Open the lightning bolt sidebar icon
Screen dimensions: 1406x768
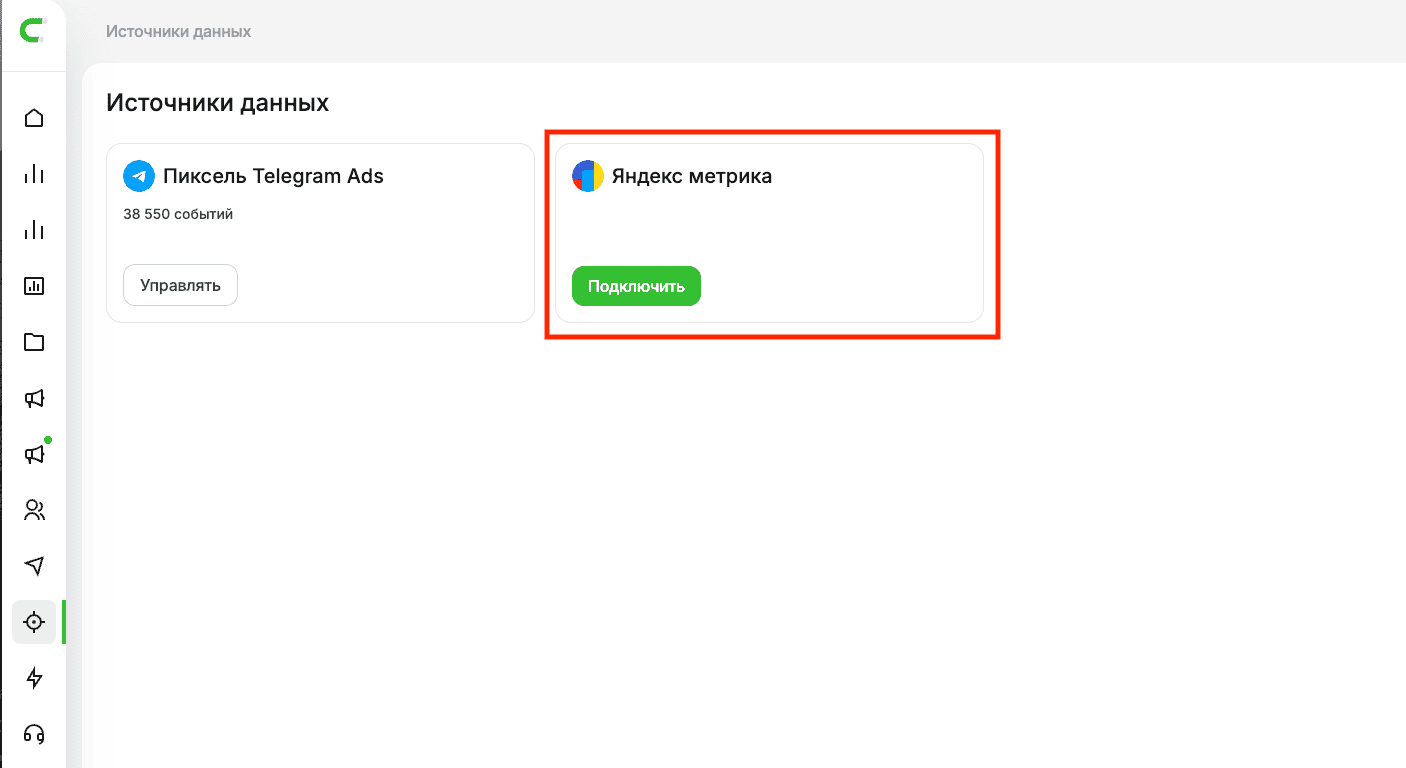tap(34, 678)
